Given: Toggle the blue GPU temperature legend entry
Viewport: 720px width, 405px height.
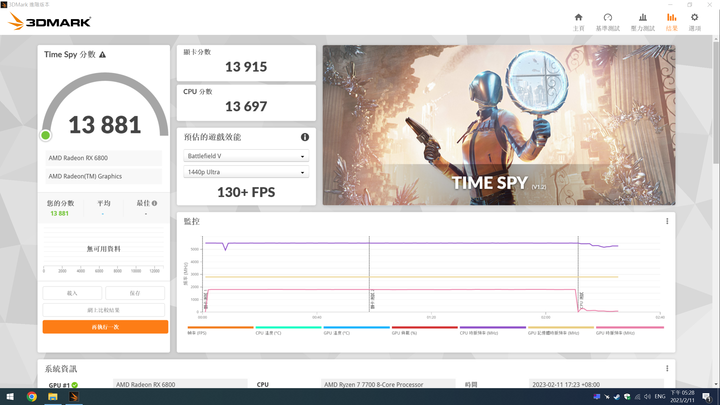Looking at the screenshot, I should point(356,330).
